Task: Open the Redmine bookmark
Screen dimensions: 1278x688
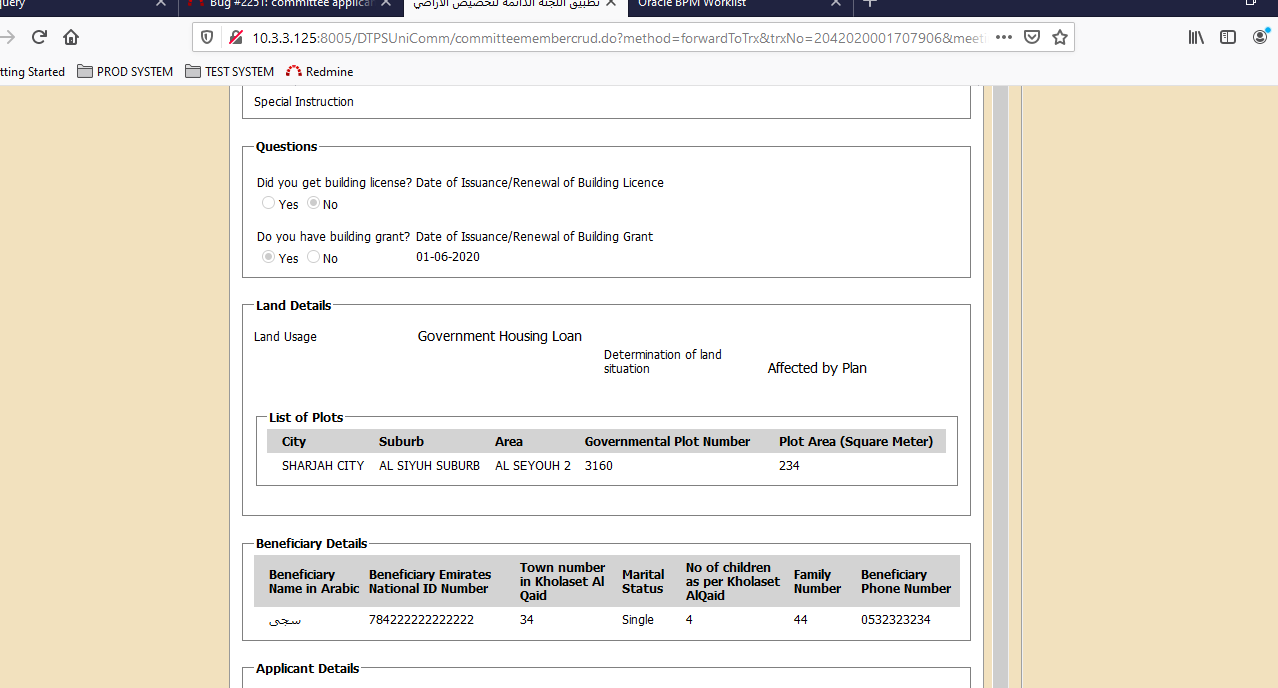Action: pyautogui.click(x=319, y=72)
